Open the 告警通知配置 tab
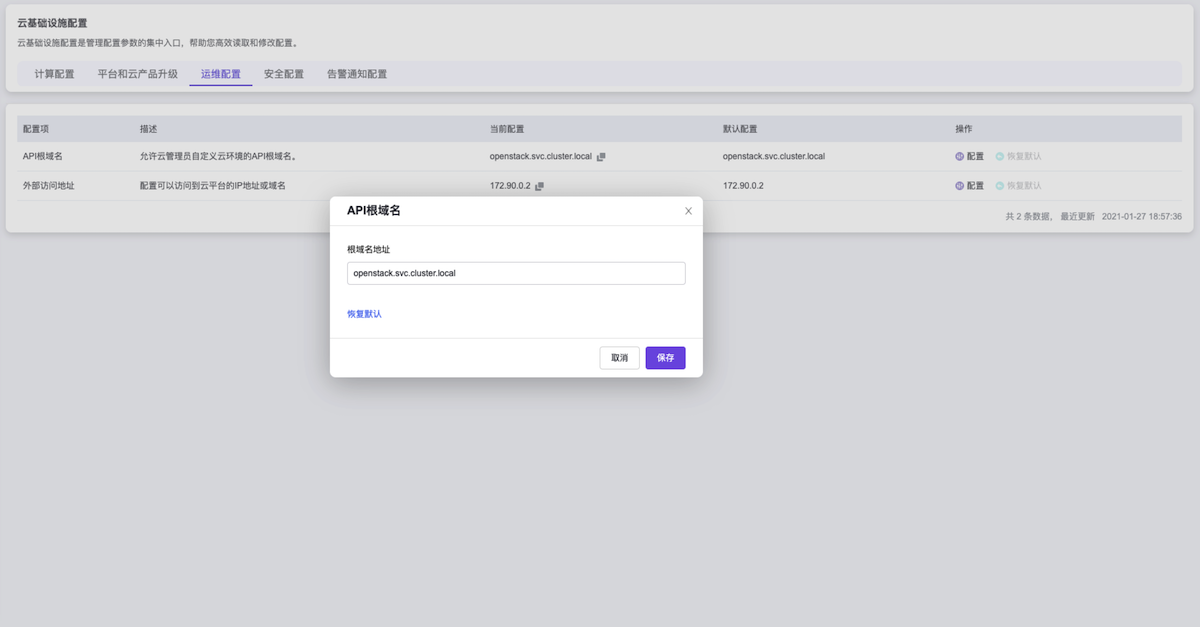Screen dimensions: 1200x627 tap(357, 74)
